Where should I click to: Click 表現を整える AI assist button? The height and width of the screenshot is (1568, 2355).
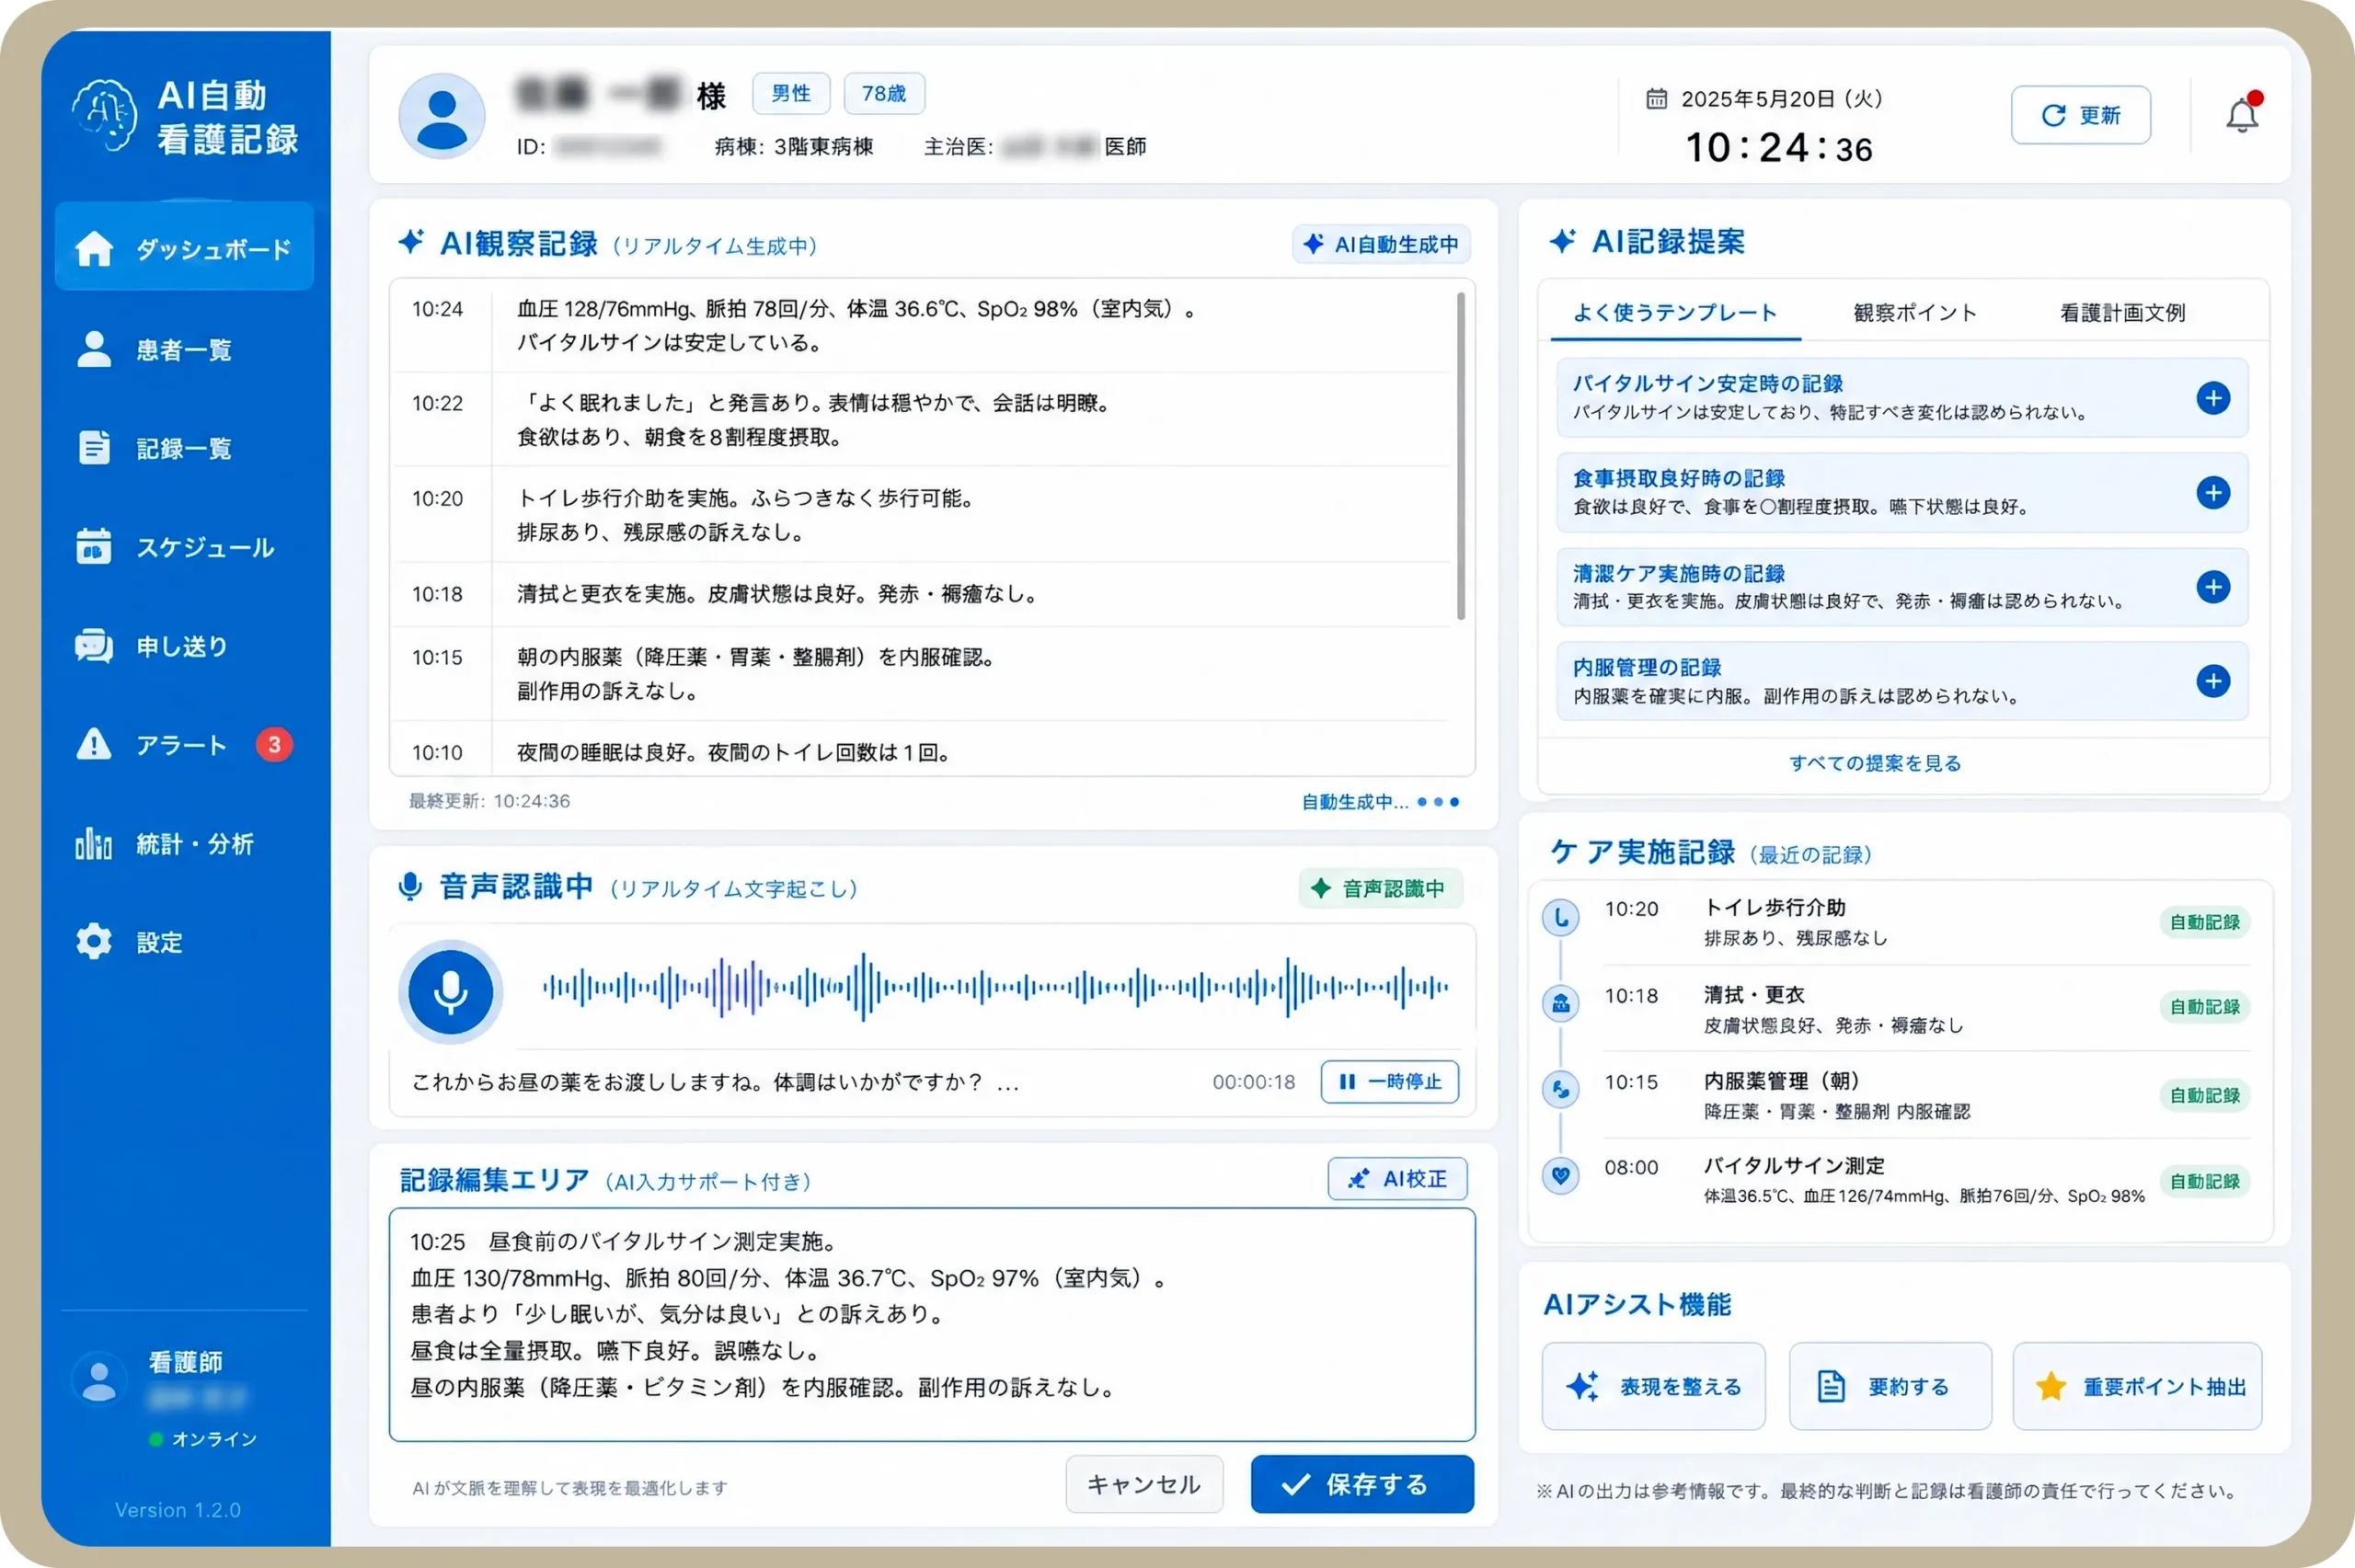1653,1386
